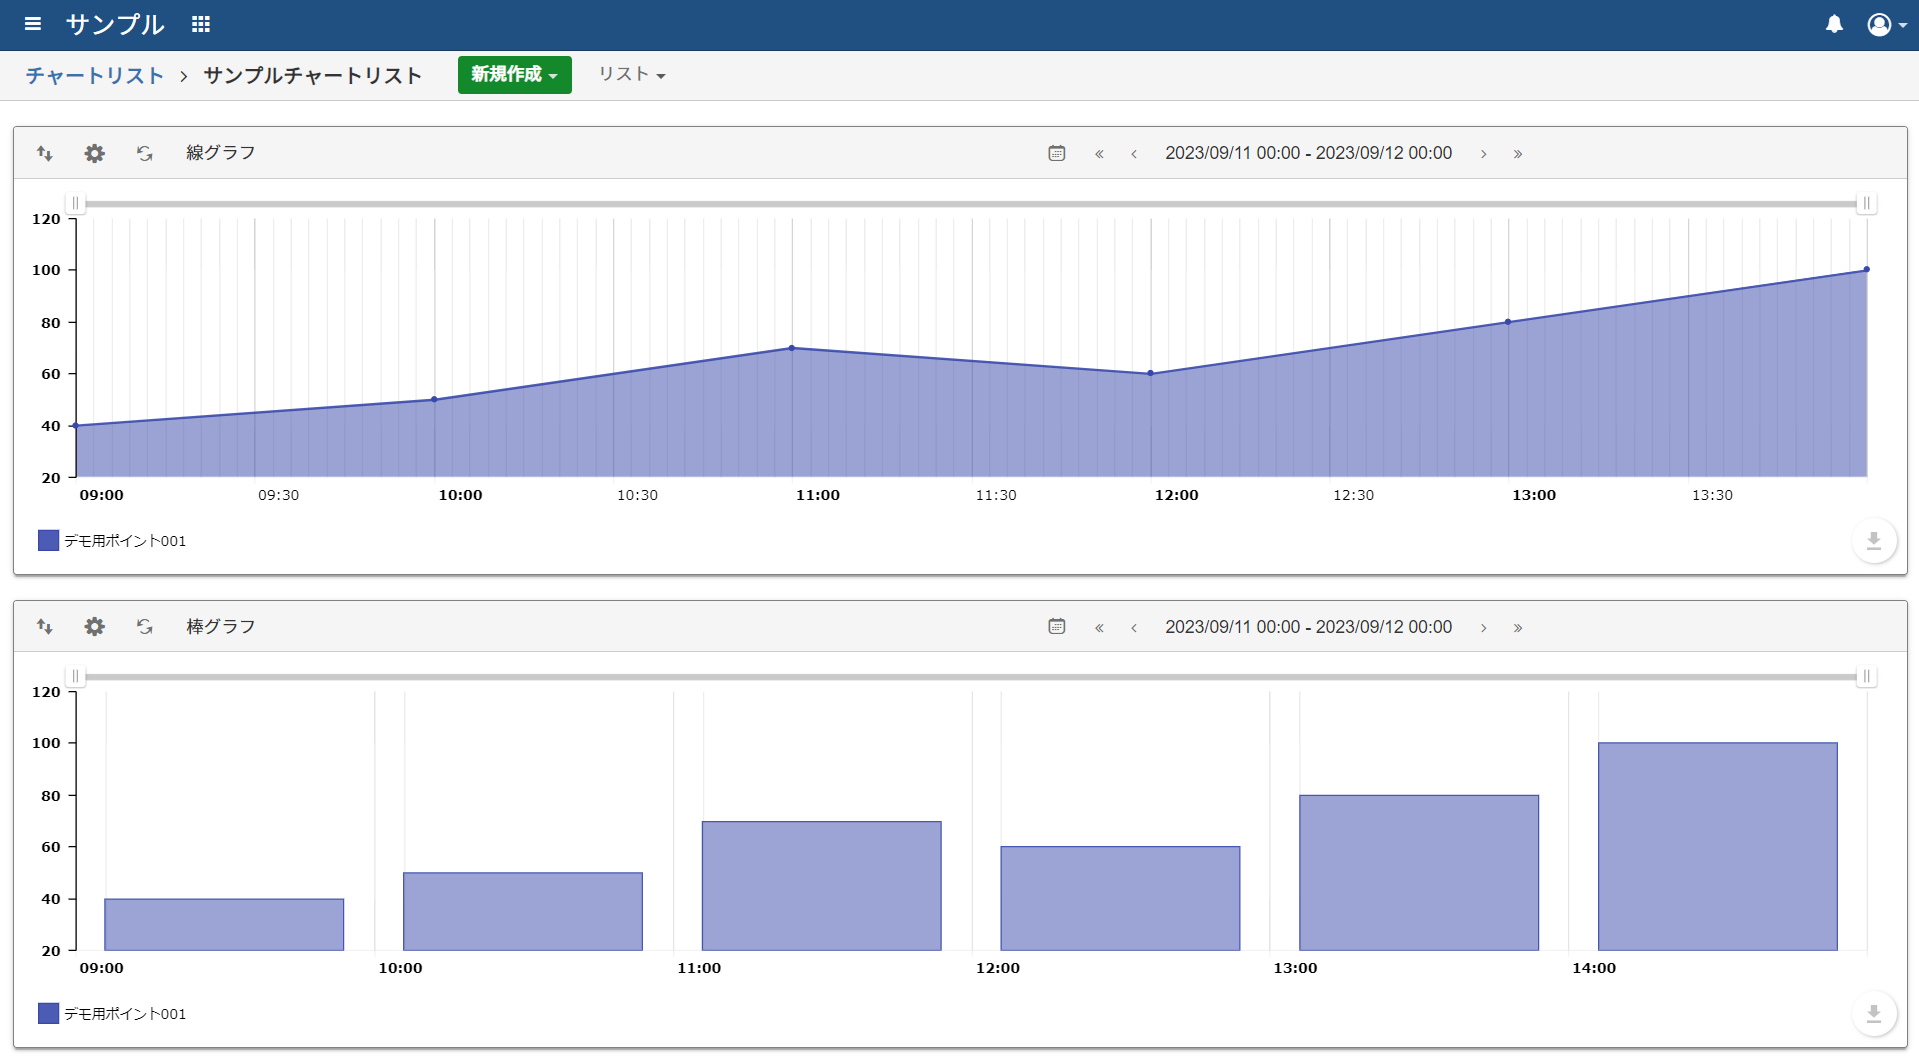Click the 09:00 bar in 棒グラフ

224,925
